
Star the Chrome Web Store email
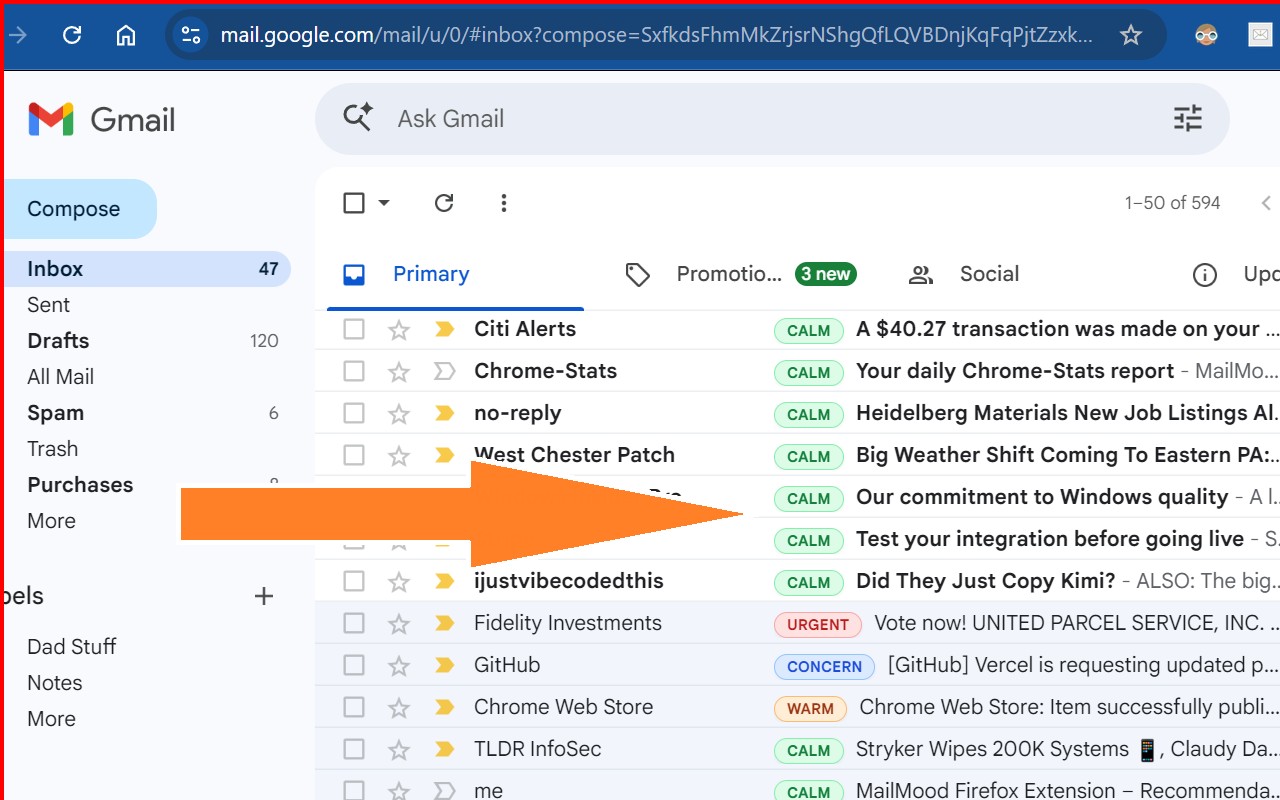[399, 707]
